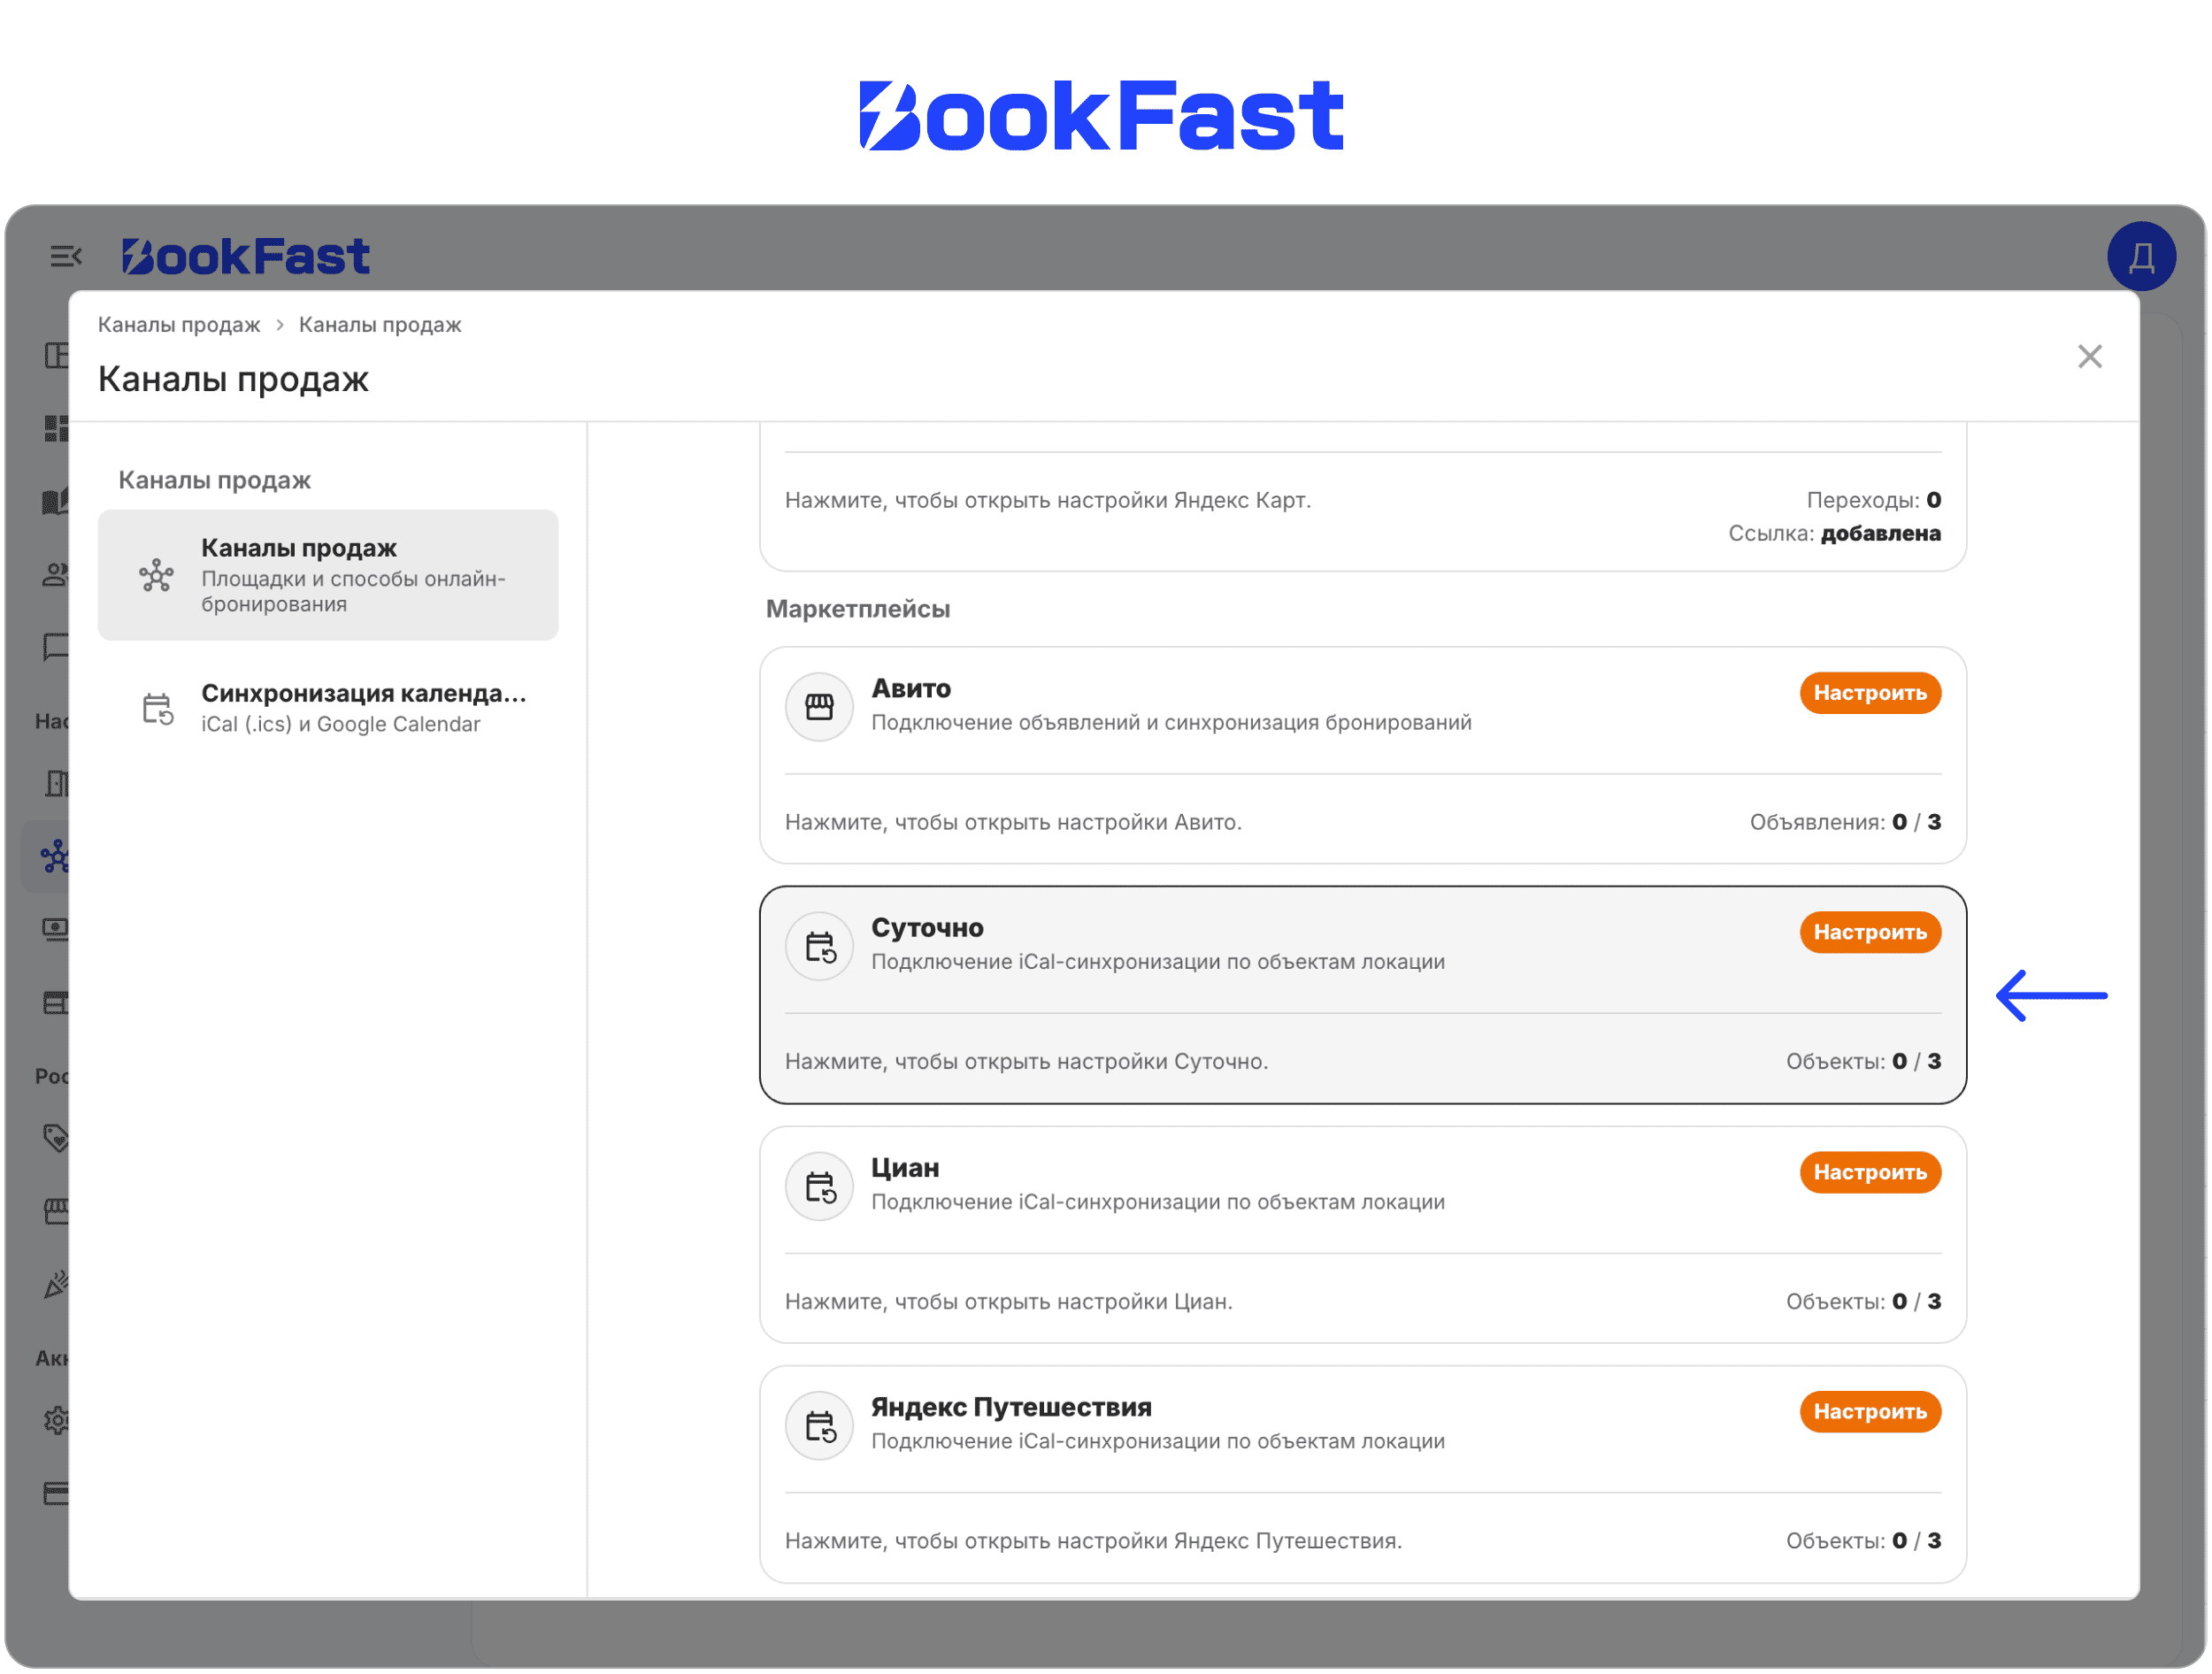Click Объявления: 0 / 3 counter in Авито

(x=1845, y=822)
